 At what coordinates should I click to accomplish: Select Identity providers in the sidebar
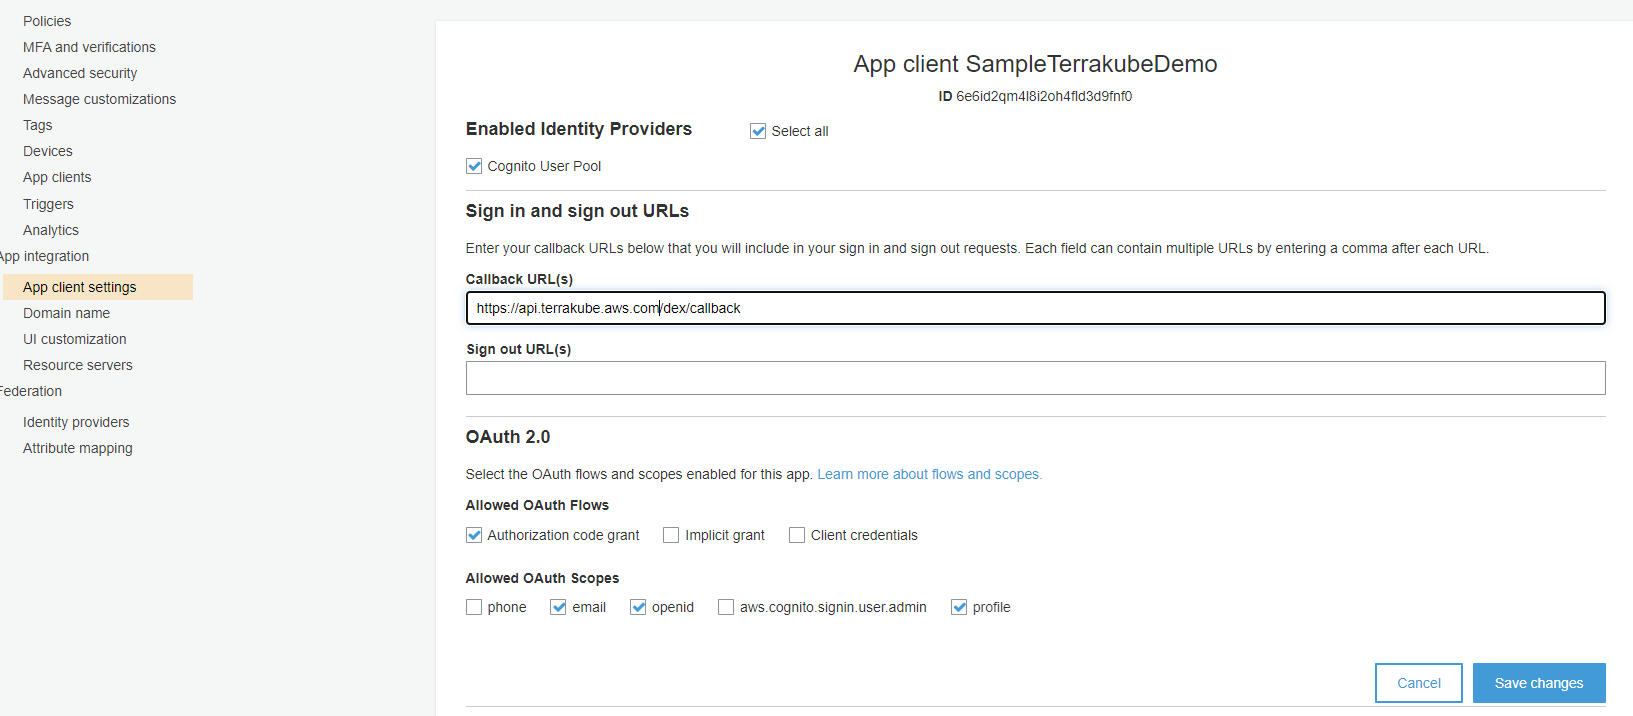pyautogui.click(x=76, y=422)
